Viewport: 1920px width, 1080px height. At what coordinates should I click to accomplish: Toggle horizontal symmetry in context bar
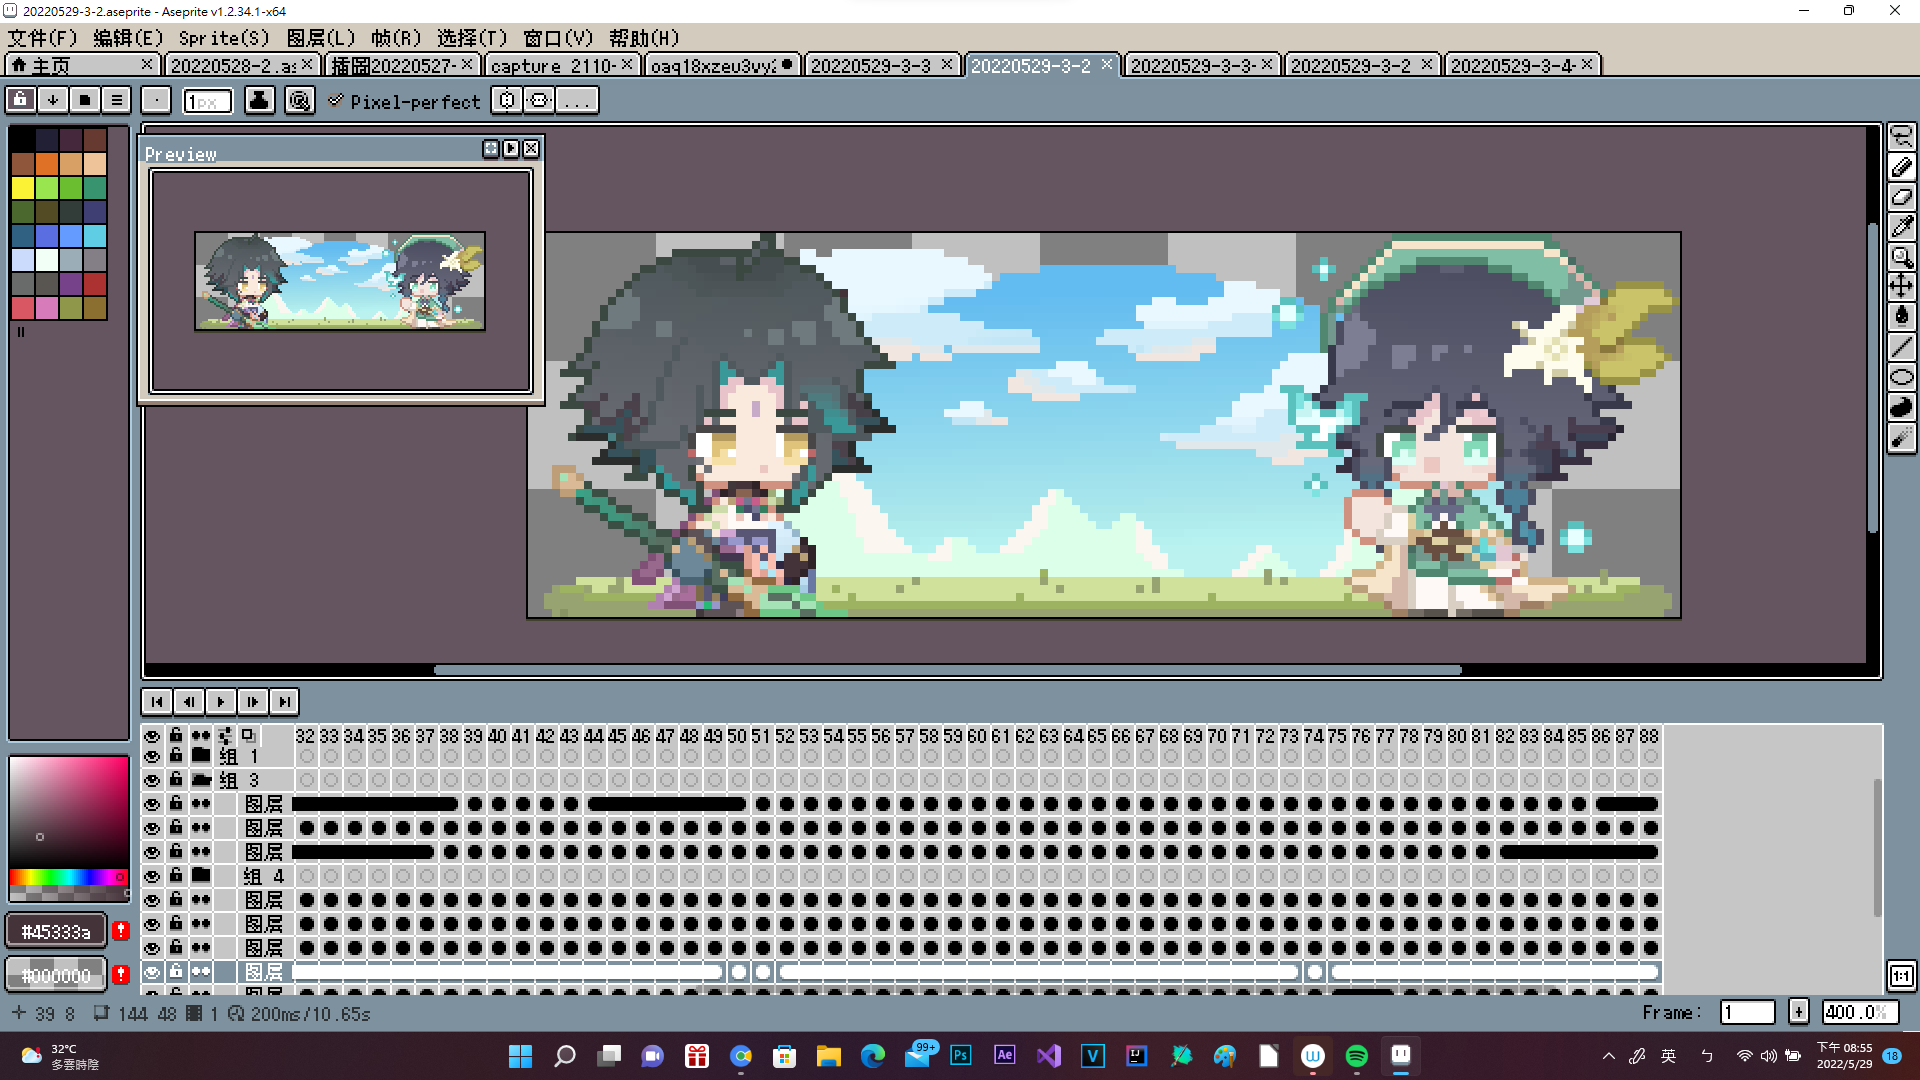coord(508,100)
